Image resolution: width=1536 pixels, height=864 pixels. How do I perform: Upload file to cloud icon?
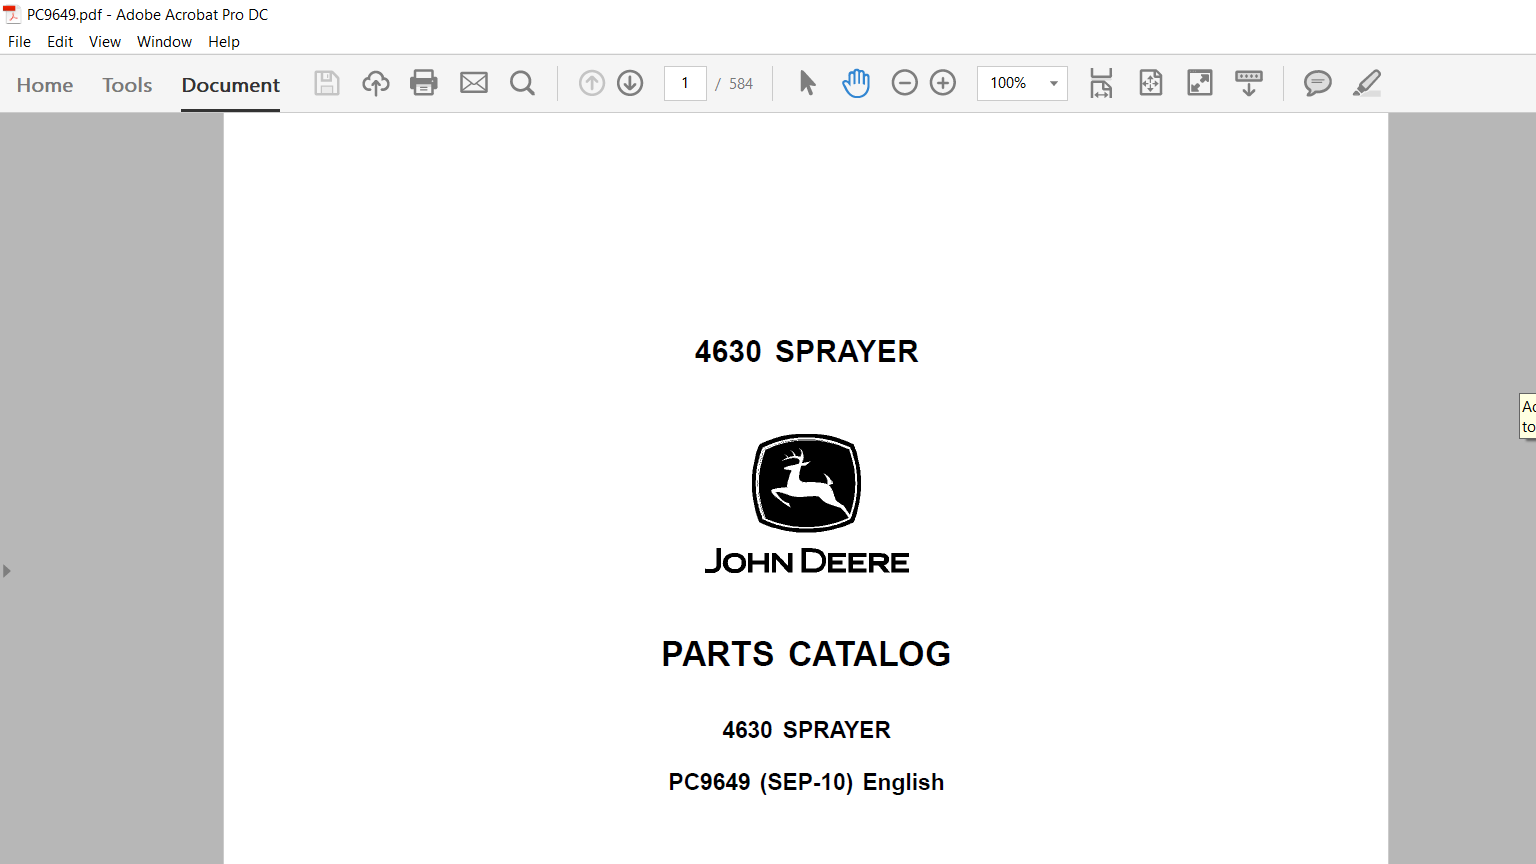coord(376,83)
